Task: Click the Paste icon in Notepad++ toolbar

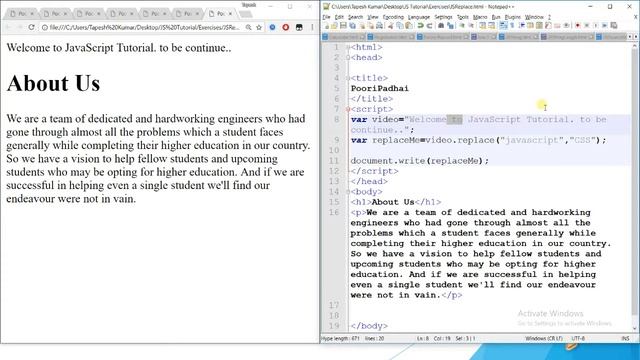Action: (409, 26)
